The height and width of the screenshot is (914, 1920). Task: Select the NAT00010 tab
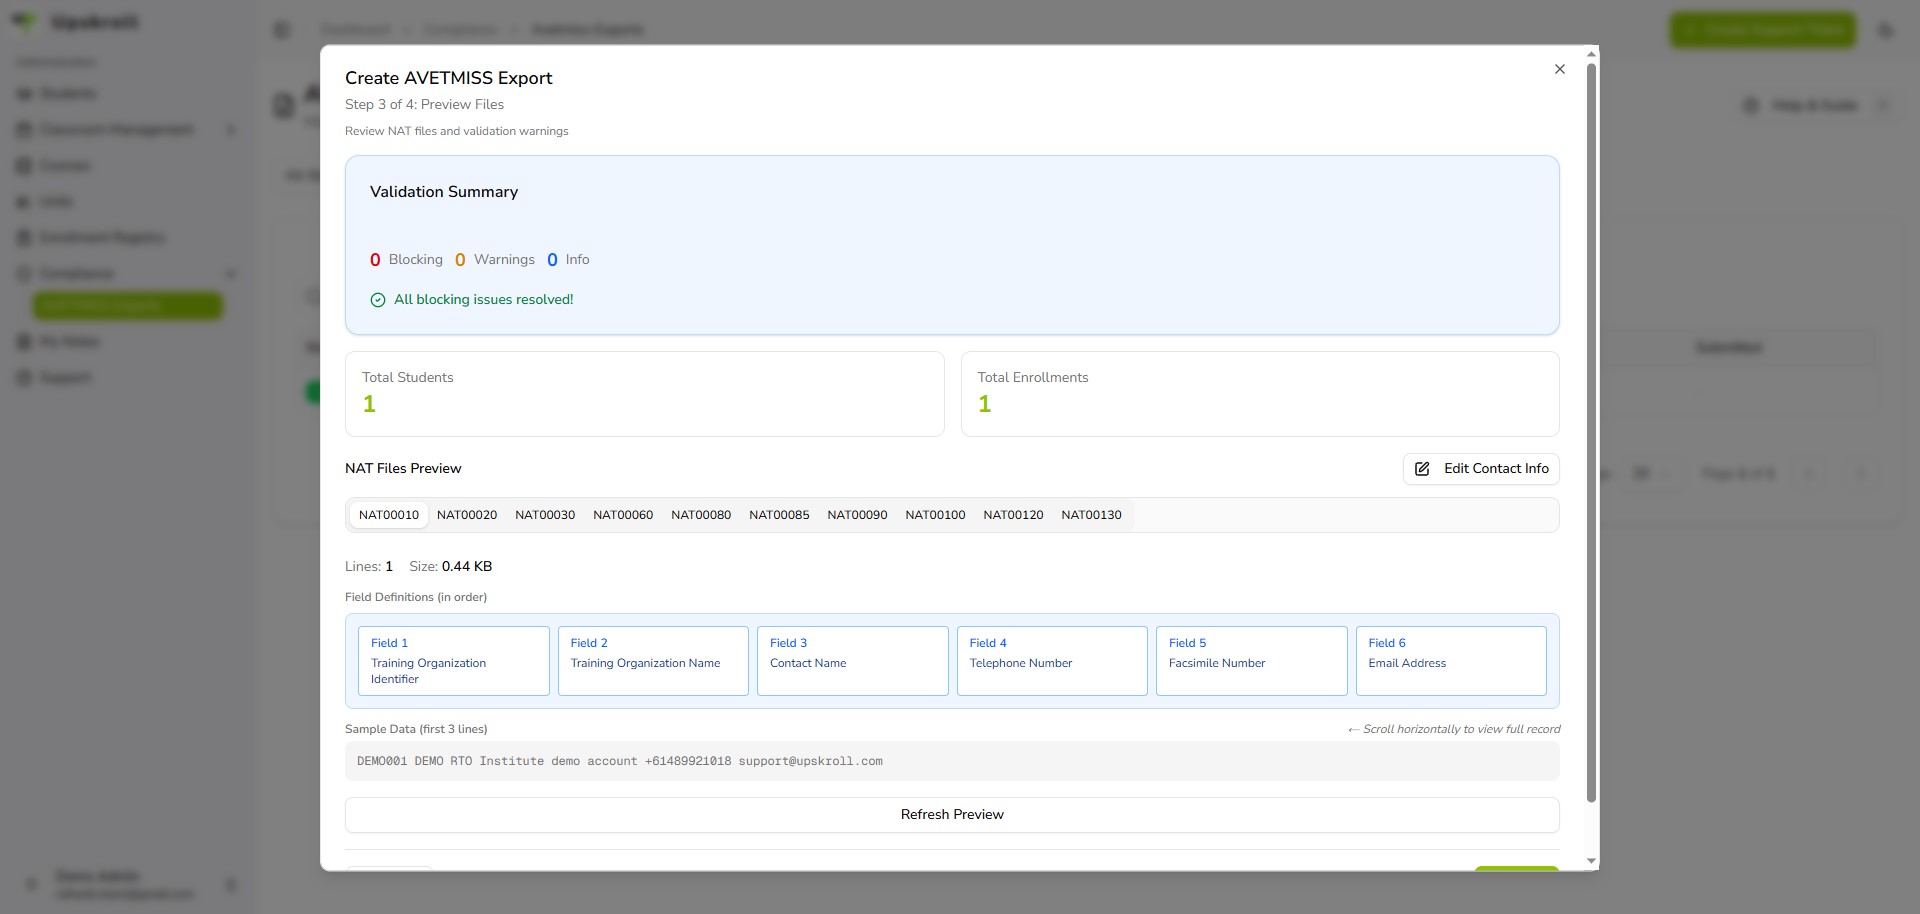coord(389,515)
